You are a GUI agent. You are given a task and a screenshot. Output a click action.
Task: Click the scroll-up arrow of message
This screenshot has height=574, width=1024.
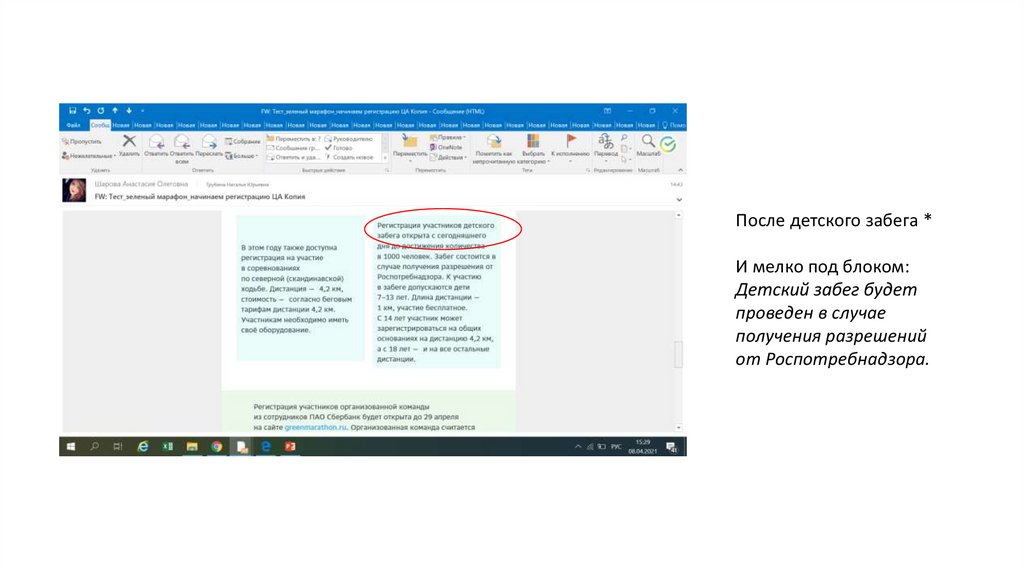pos(679,215)
